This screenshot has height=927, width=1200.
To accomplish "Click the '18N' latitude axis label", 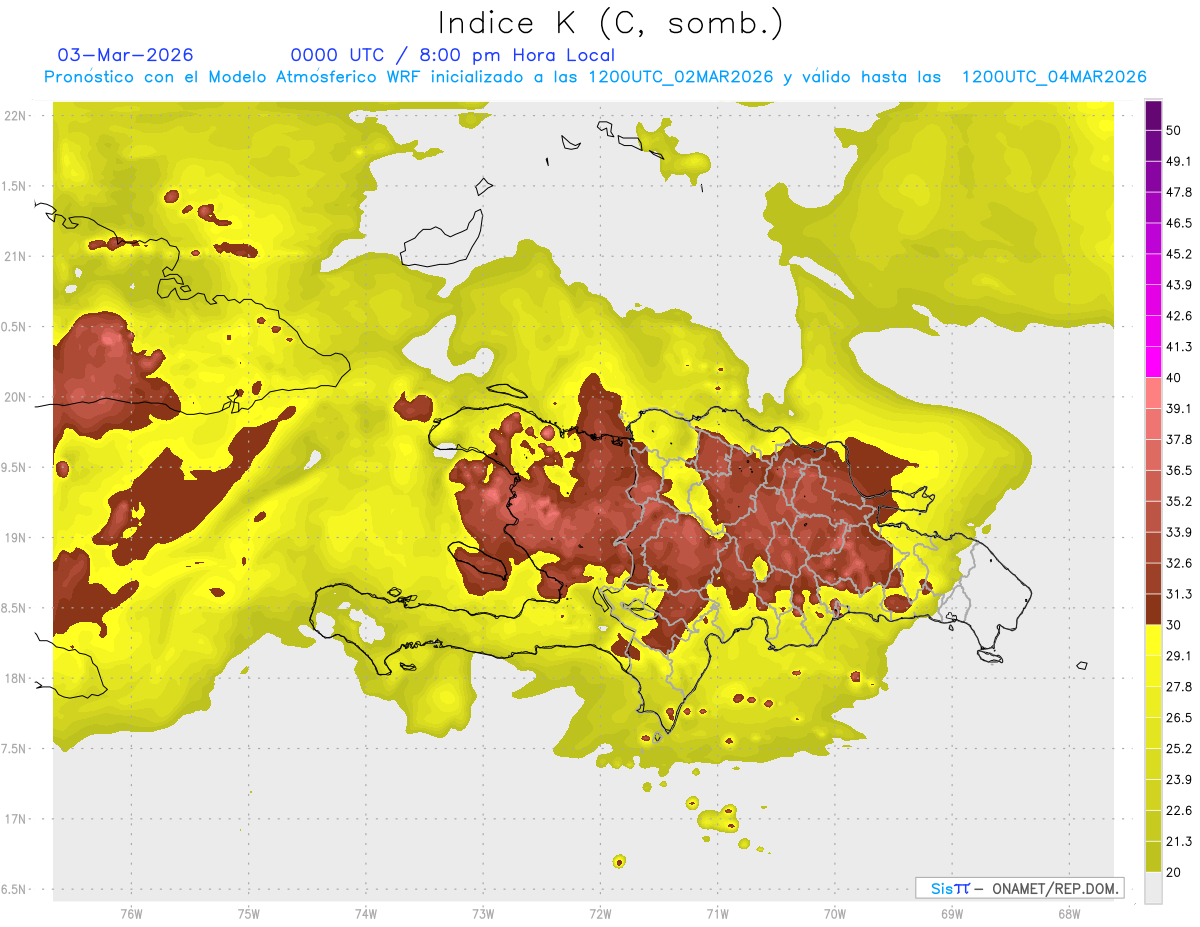I will click(x=15, y=678).
